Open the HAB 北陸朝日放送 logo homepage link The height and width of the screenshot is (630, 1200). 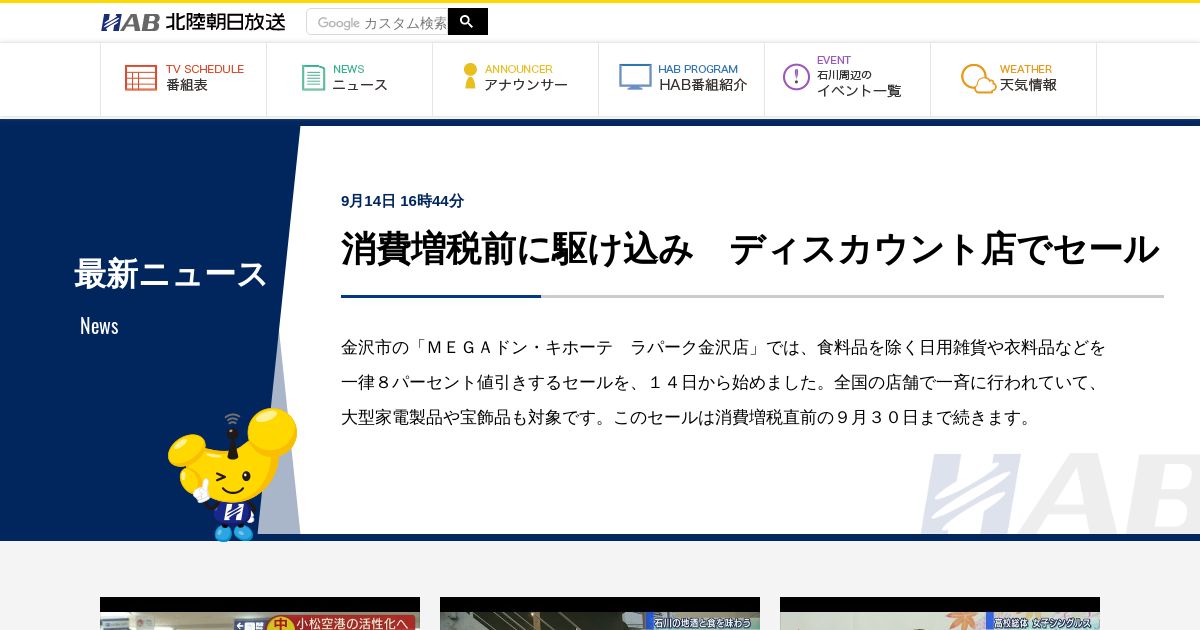tap(193, 22)
